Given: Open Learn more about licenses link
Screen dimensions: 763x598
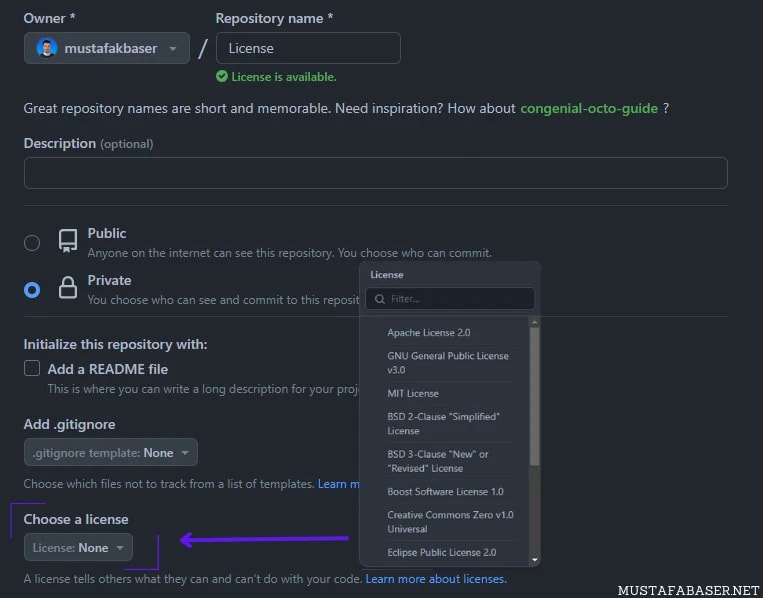Looking at the screenshot, I should (x=436, y=579).
